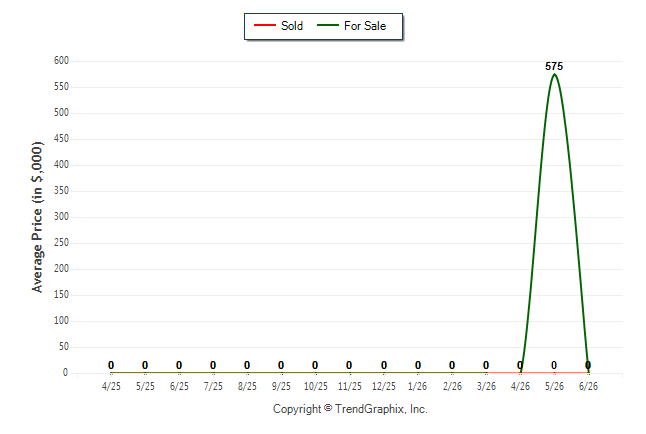Click the For Sale legend entry
The width and height of the screenshot is (646, 434).
[x=351, y=26]
